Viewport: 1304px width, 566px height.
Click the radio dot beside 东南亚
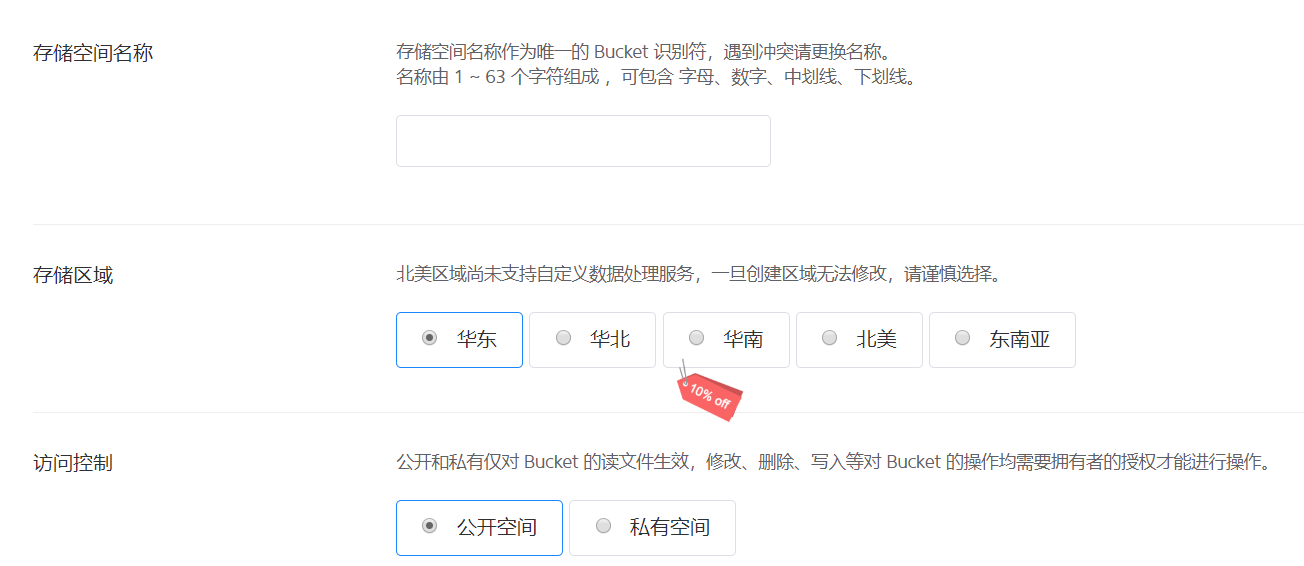[x=963, y=338]
